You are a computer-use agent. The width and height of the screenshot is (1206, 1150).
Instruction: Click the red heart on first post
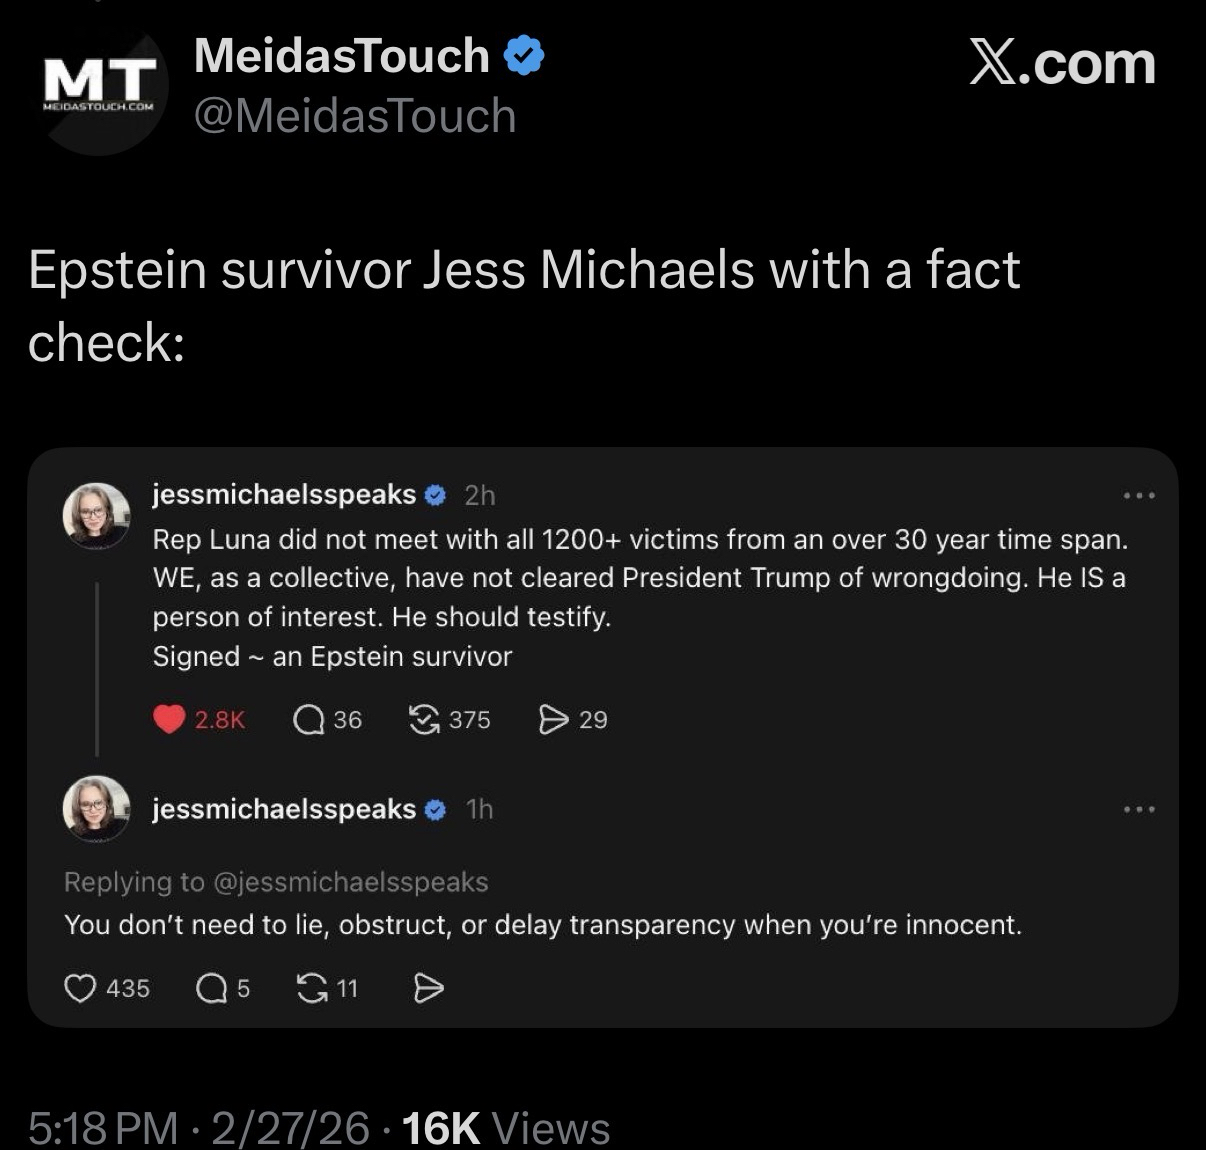(x=169, y=720)
